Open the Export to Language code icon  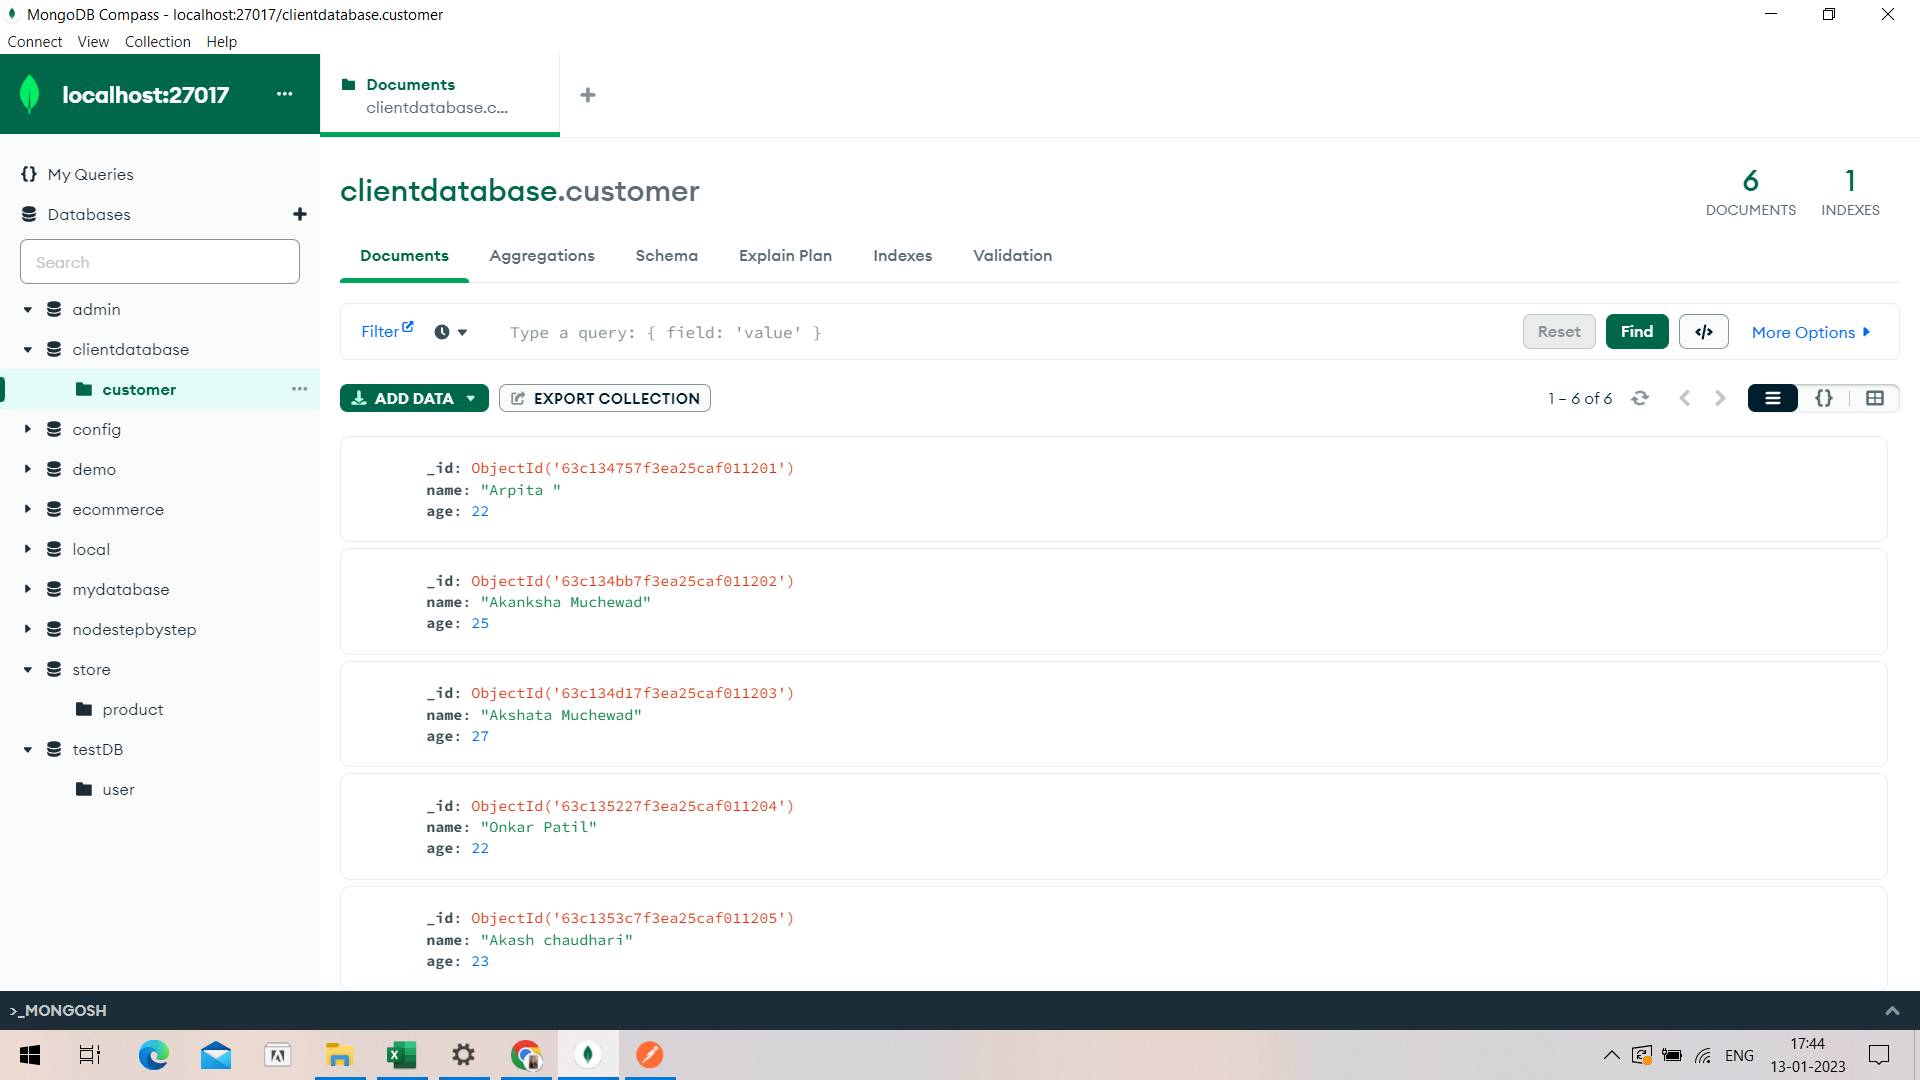click(1703, 331)
